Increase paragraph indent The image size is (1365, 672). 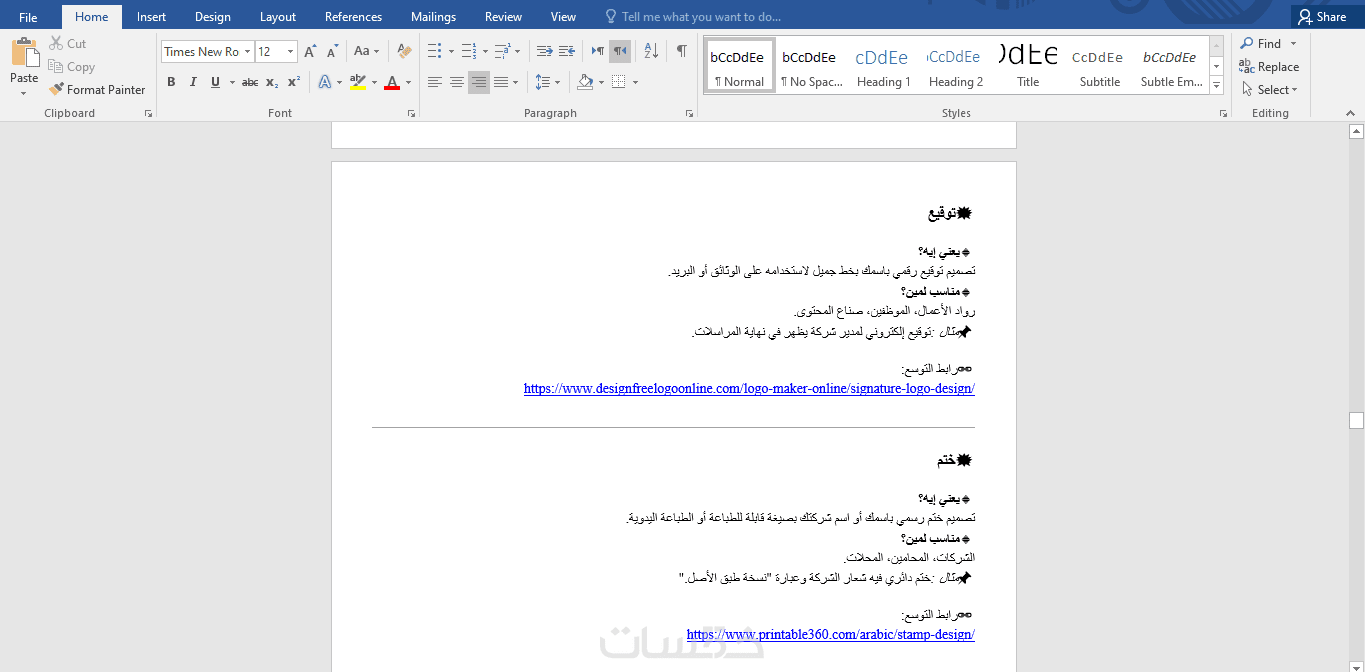click(x=567, y=51)
